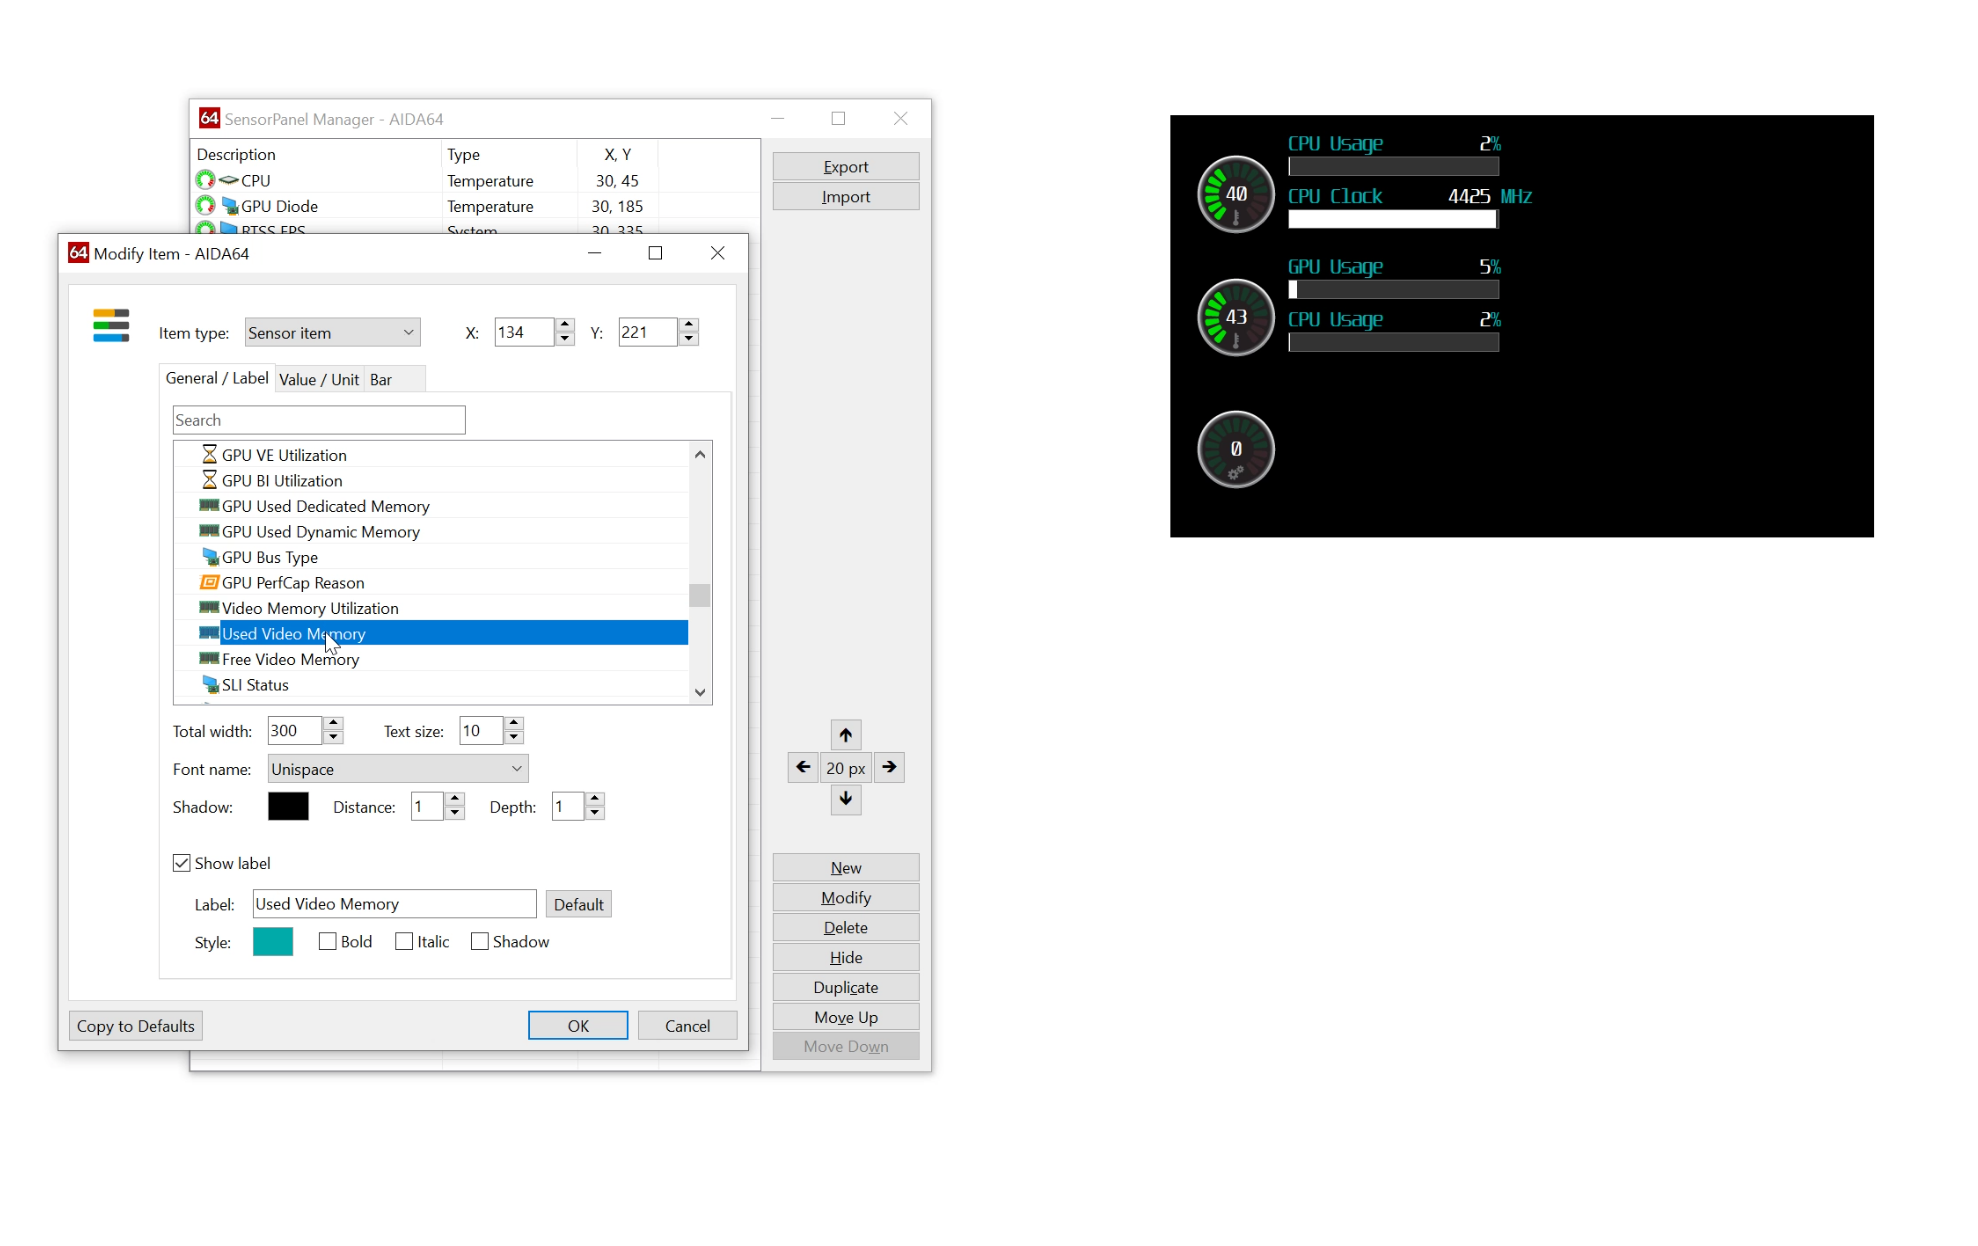The image size is (1978, 1246).
Task: Click the AIDA64 icon in Modify Item title bar
Action: [78, 253]
